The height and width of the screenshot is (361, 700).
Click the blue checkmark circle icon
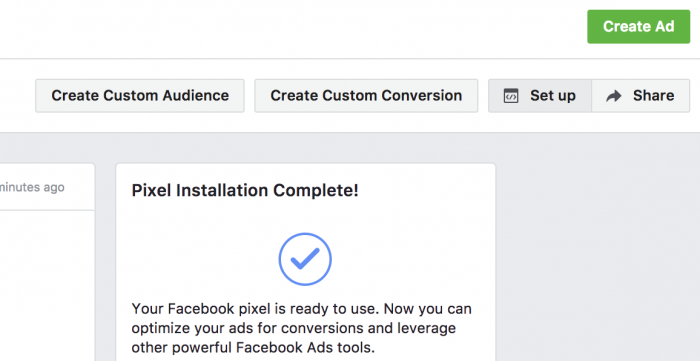coord(305,259)
